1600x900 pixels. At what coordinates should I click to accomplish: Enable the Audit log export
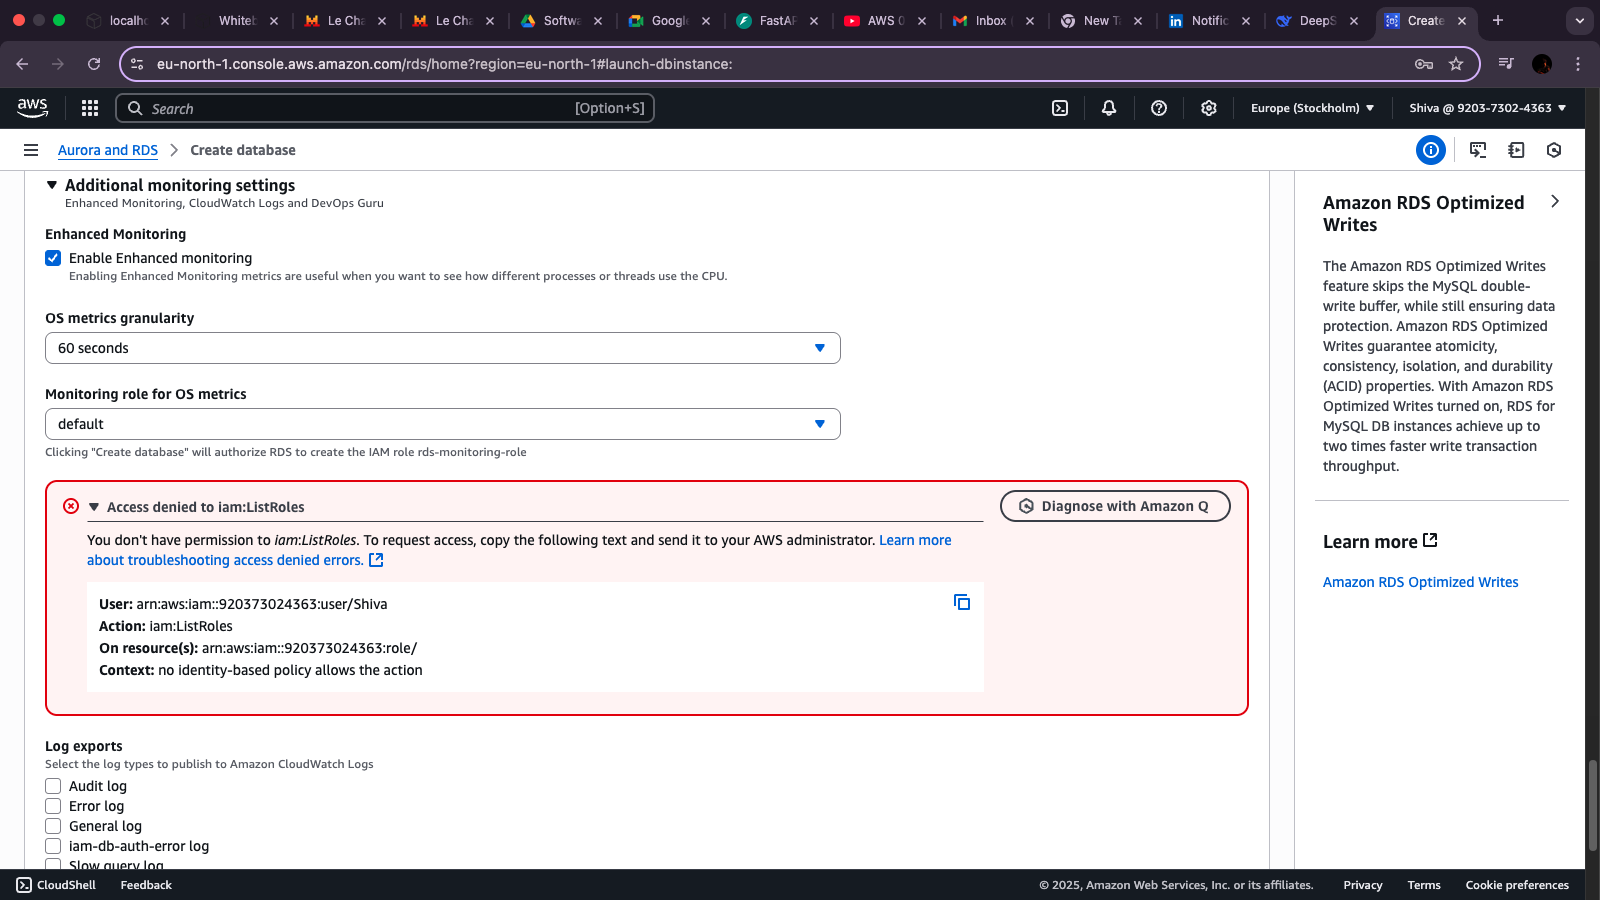[53, 786]
